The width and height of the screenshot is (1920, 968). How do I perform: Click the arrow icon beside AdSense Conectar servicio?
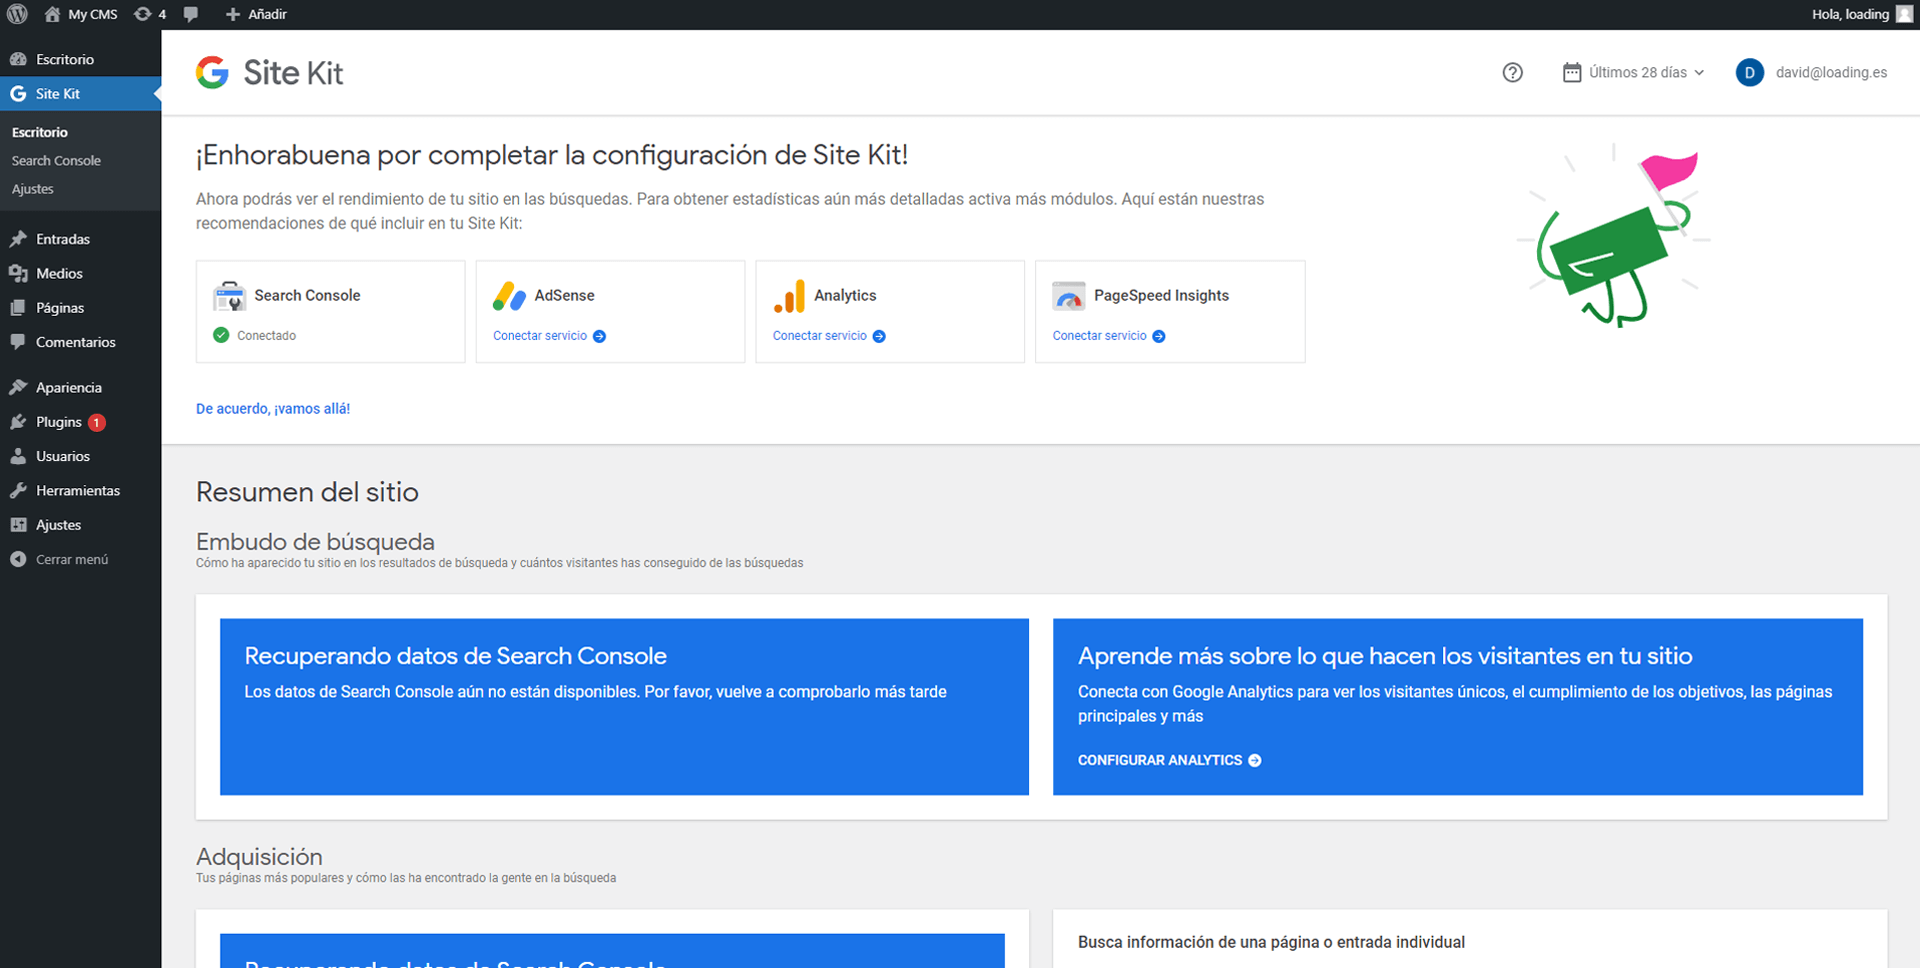[599, 336]
